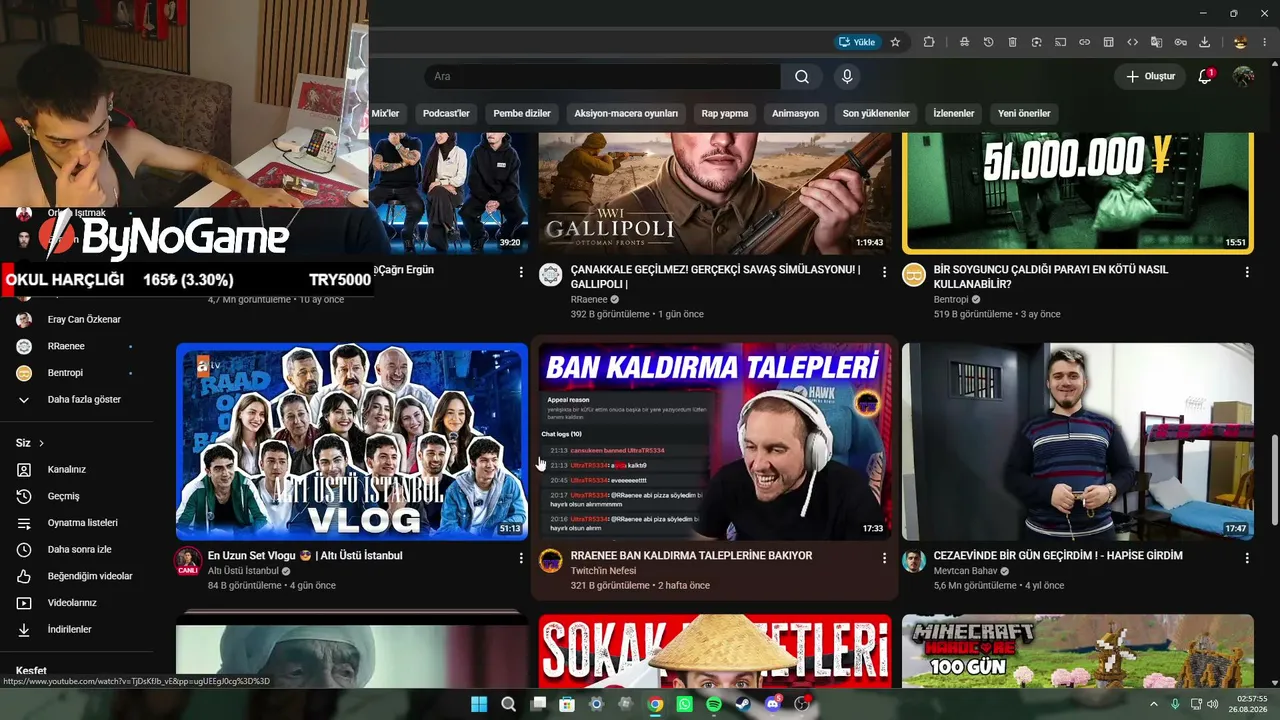Select the Aksiyon-macera oyunları chip
The image size is (1280, 720).
[626, 113]
